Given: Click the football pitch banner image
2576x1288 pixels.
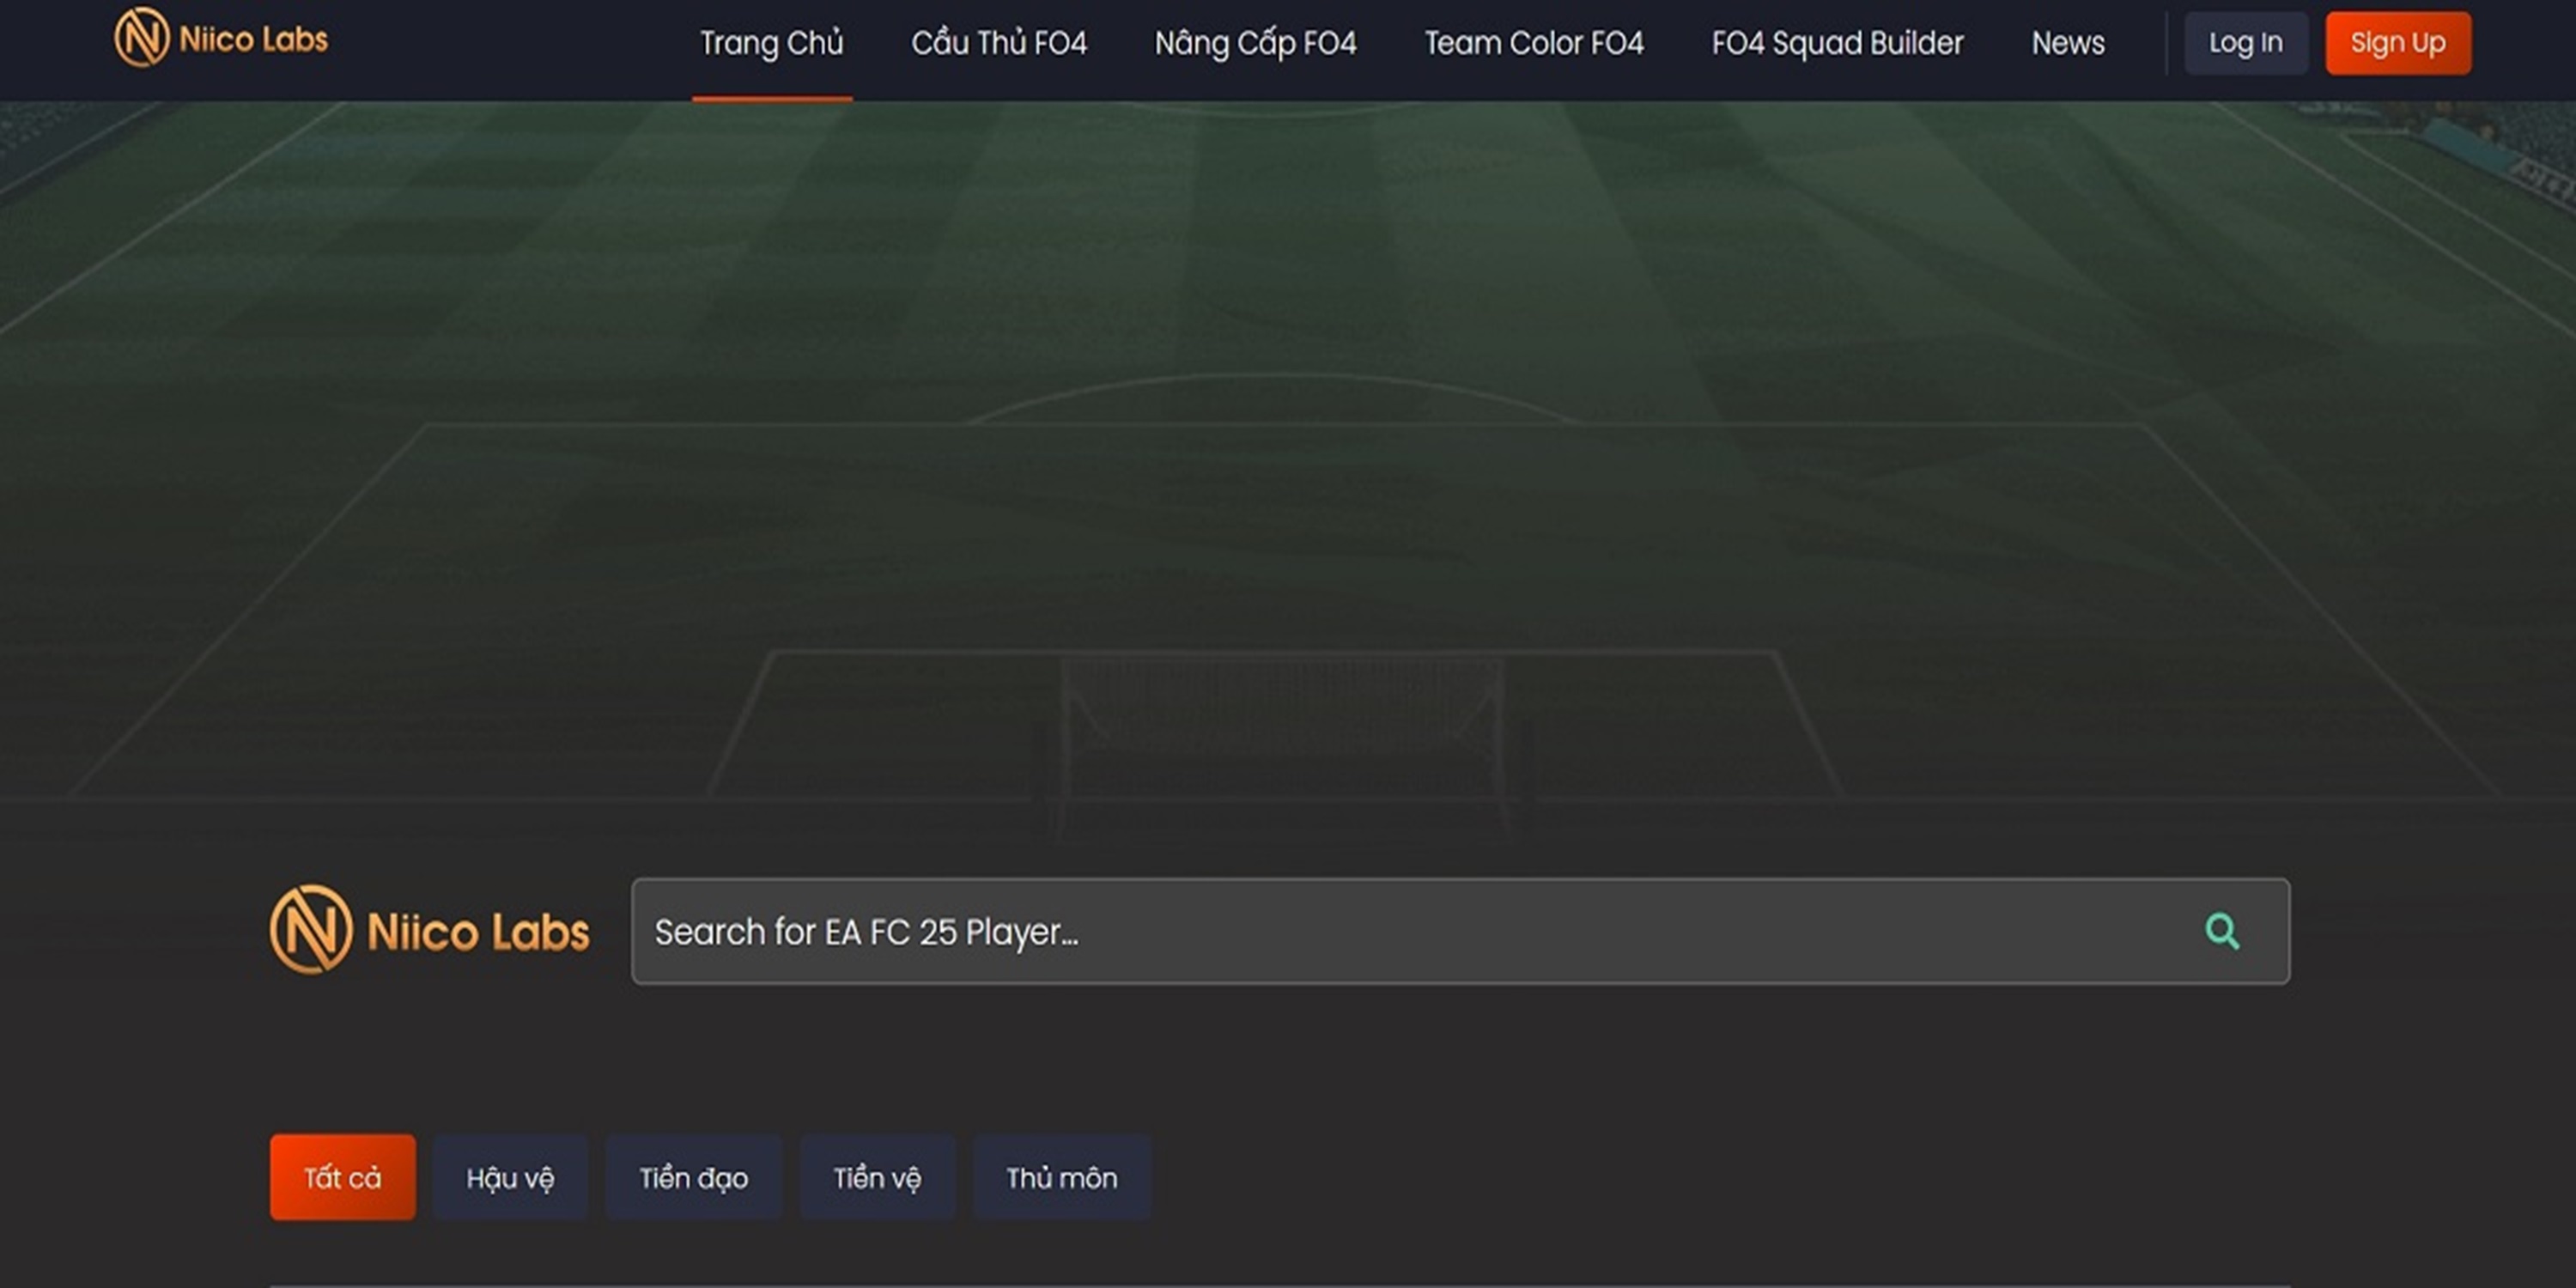Looking at the screenshot, I should (x=1288, y=450).
